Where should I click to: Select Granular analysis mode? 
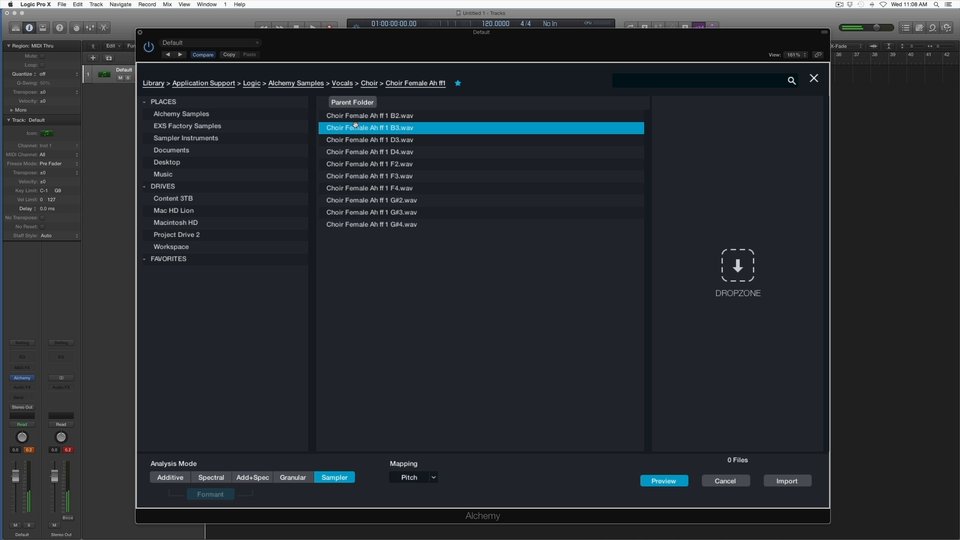pyautogui.click(x=293, y=478)
